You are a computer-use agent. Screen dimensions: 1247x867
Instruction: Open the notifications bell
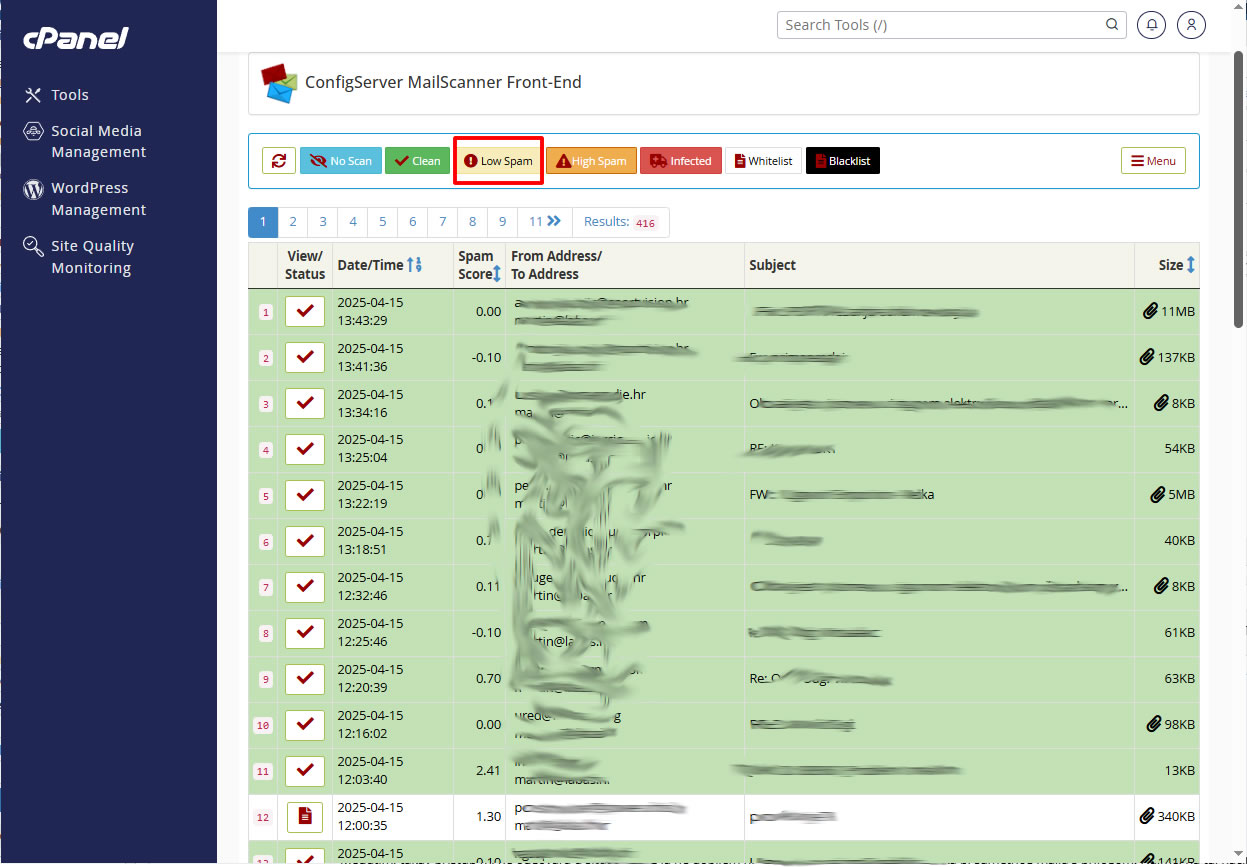coord(1152,25)
